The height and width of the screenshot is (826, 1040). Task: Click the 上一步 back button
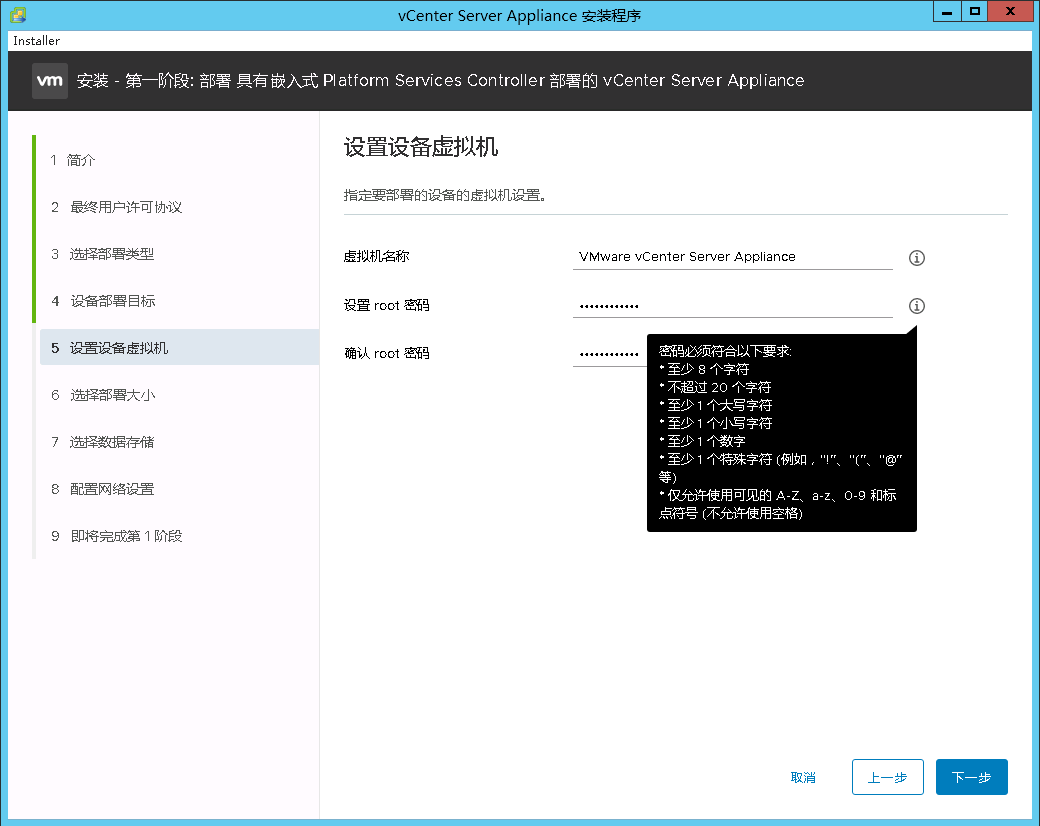(887, 777)
